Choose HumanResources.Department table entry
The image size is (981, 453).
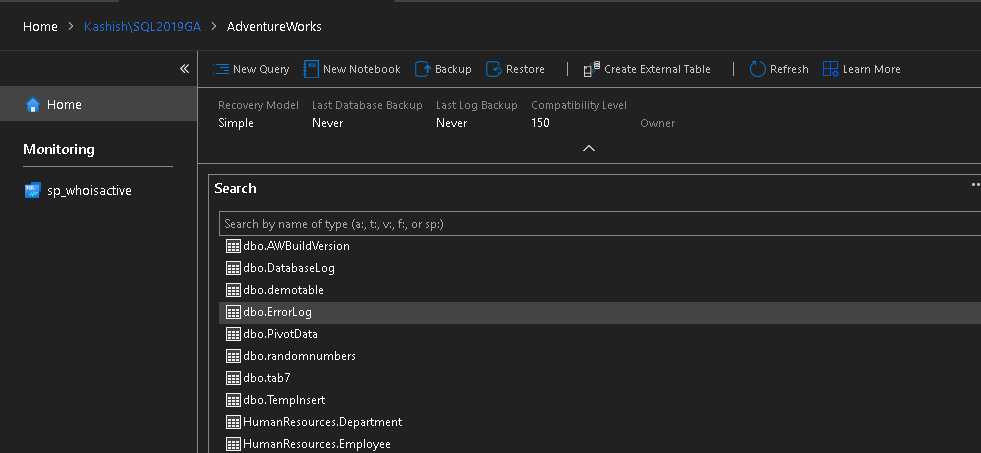[322, 422]
